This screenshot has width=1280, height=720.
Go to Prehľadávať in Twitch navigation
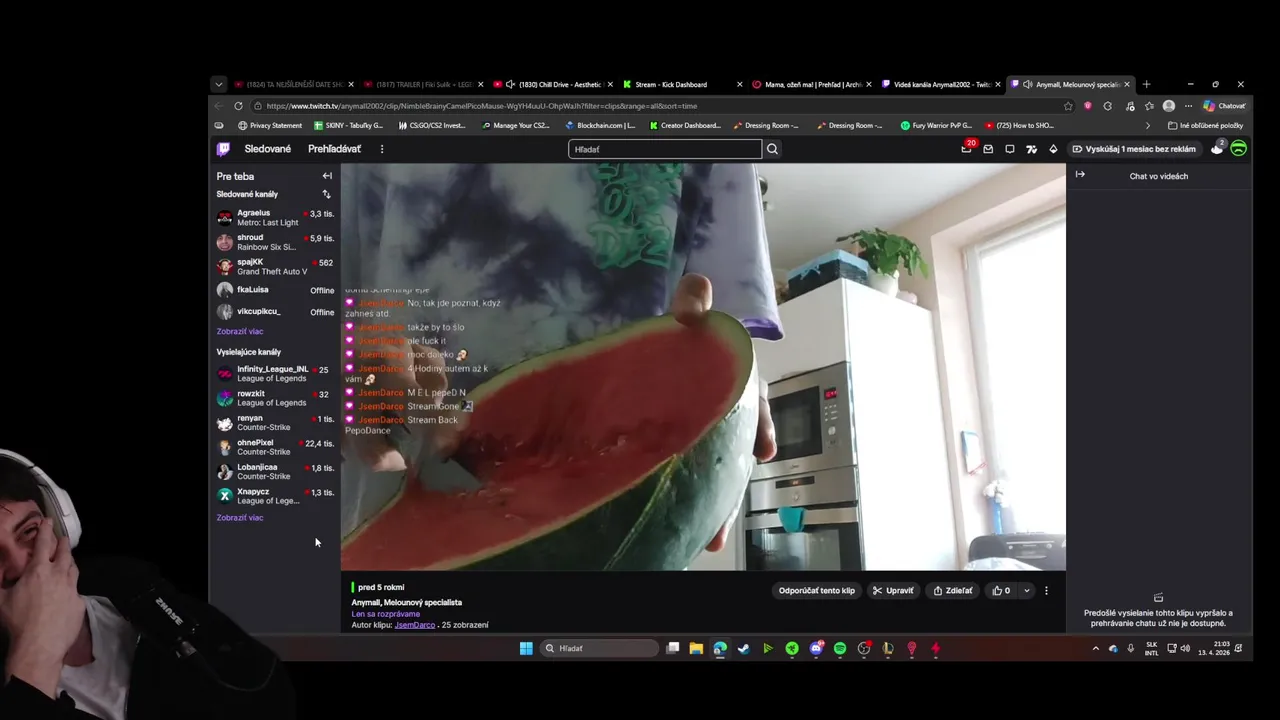point(334,149)
